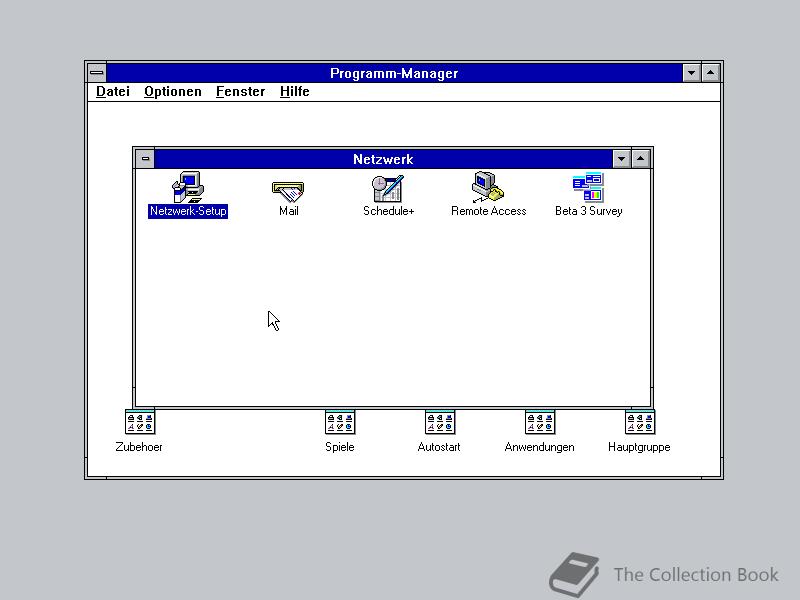800x600 pixels.
Task: Open the Datei menu
Action: click(113, 92)
